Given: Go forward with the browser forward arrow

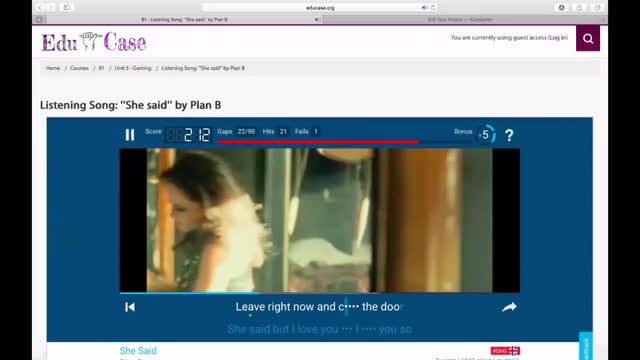Looking at the screenshot, I should pyautogui.click(x=51, y=7).
